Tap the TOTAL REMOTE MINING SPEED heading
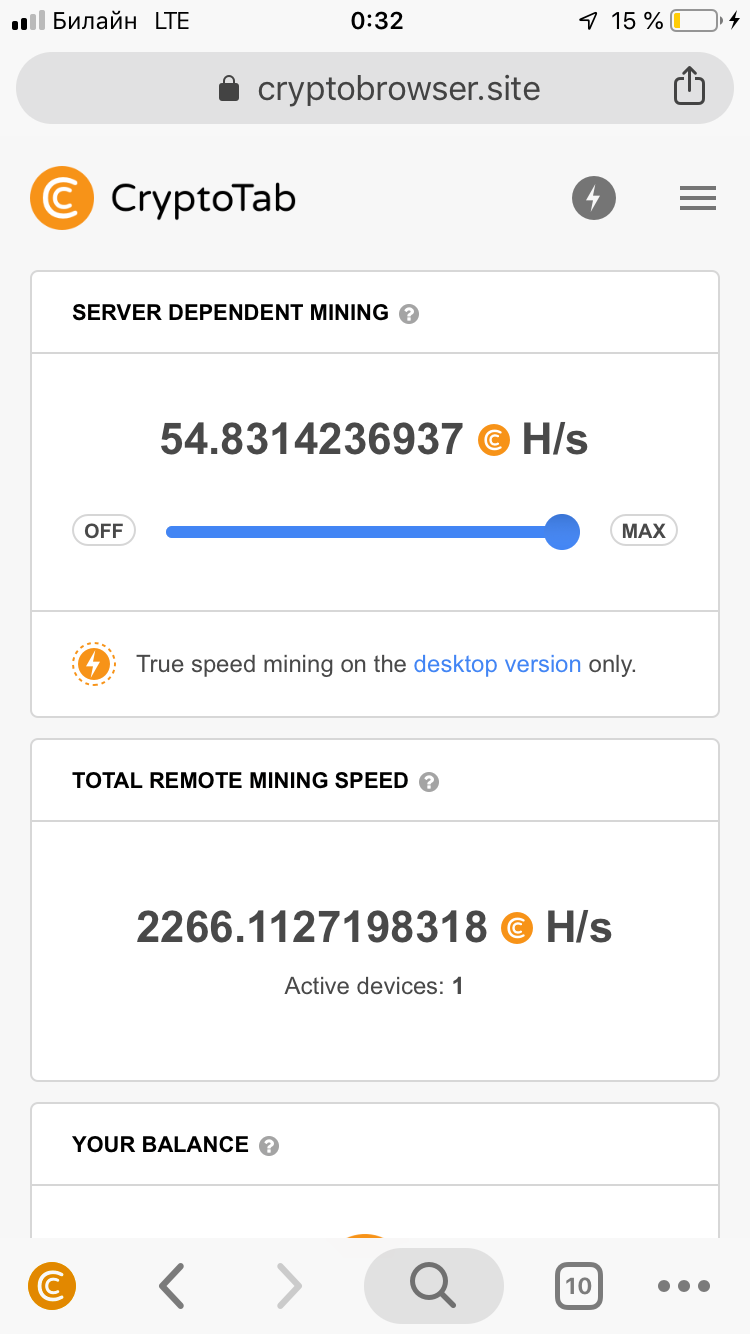 (x=240, y=781)
